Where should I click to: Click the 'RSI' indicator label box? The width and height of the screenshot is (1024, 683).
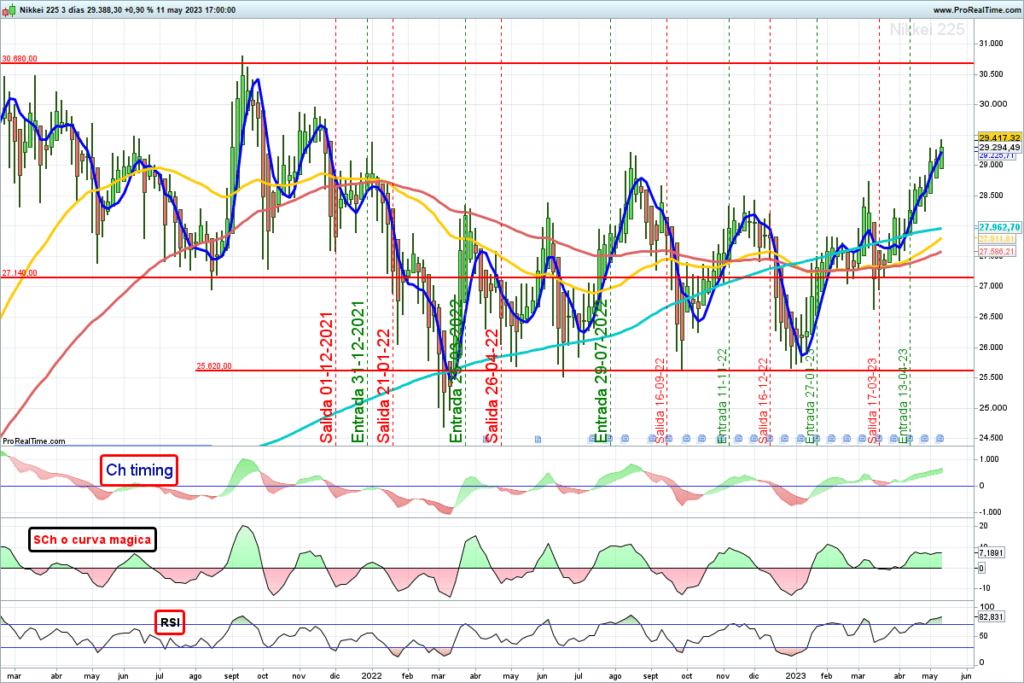170,622
